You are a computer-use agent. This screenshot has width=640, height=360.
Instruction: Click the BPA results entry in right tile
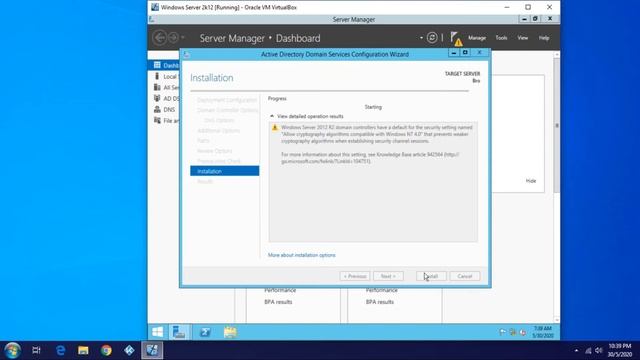(380, 302)
